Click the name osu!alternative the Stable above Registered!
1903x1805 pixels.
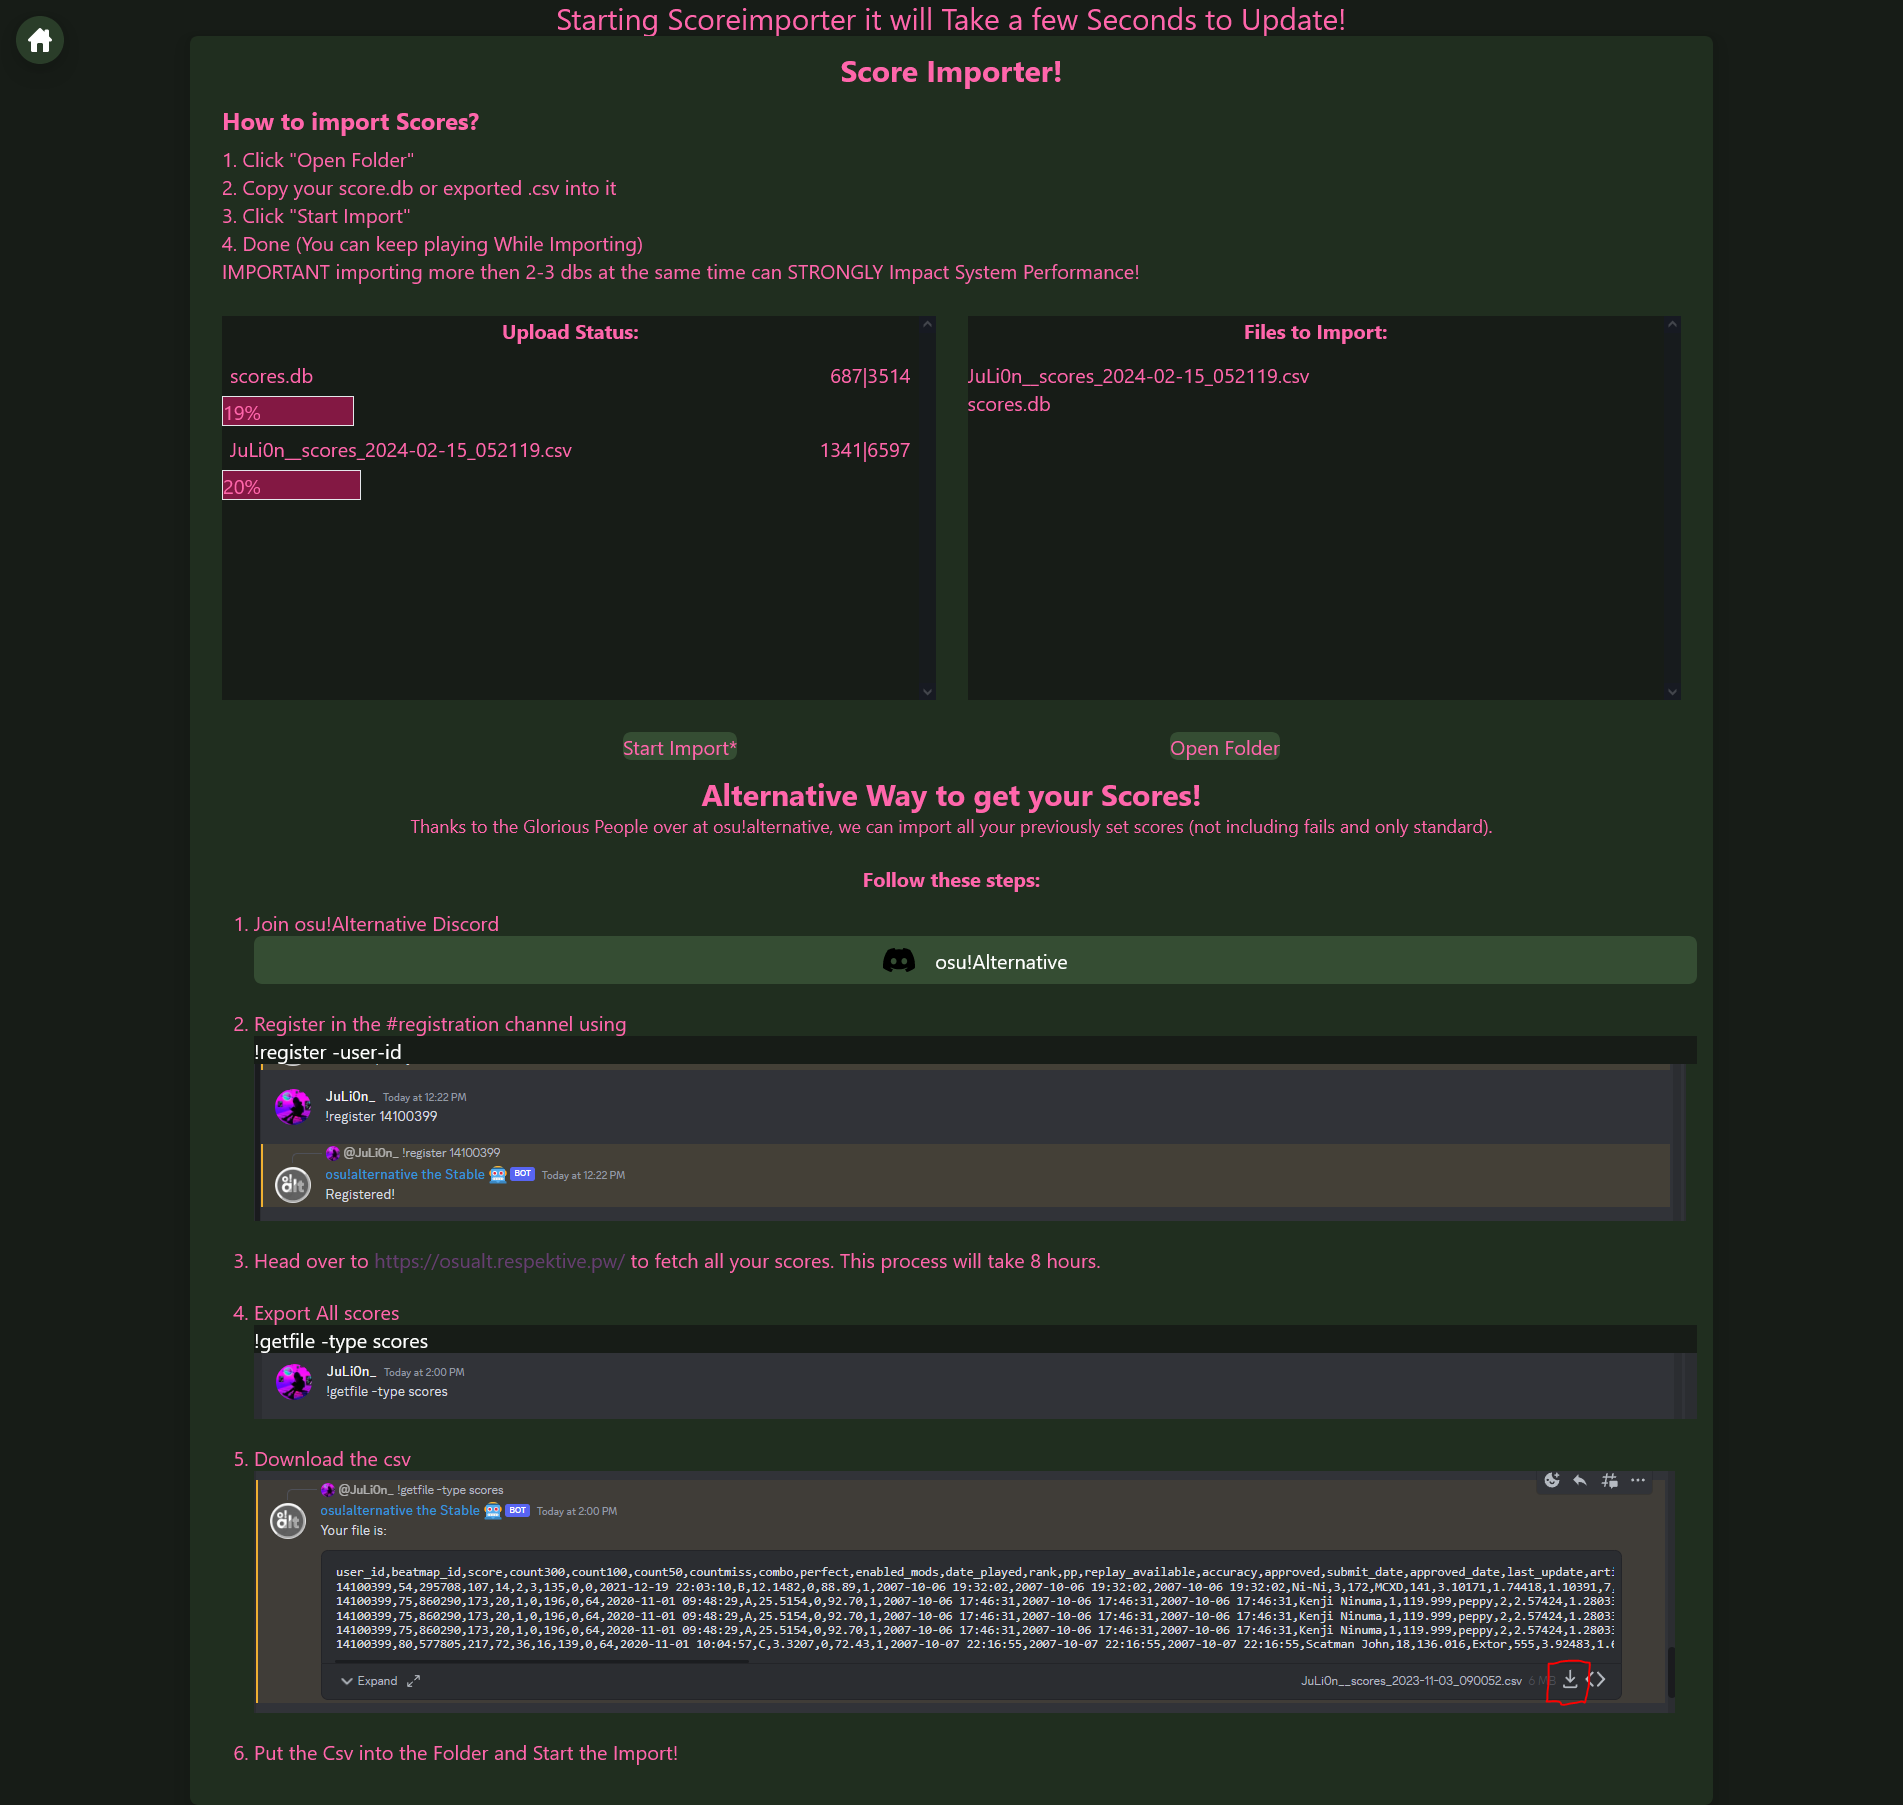coord(404,1174)
